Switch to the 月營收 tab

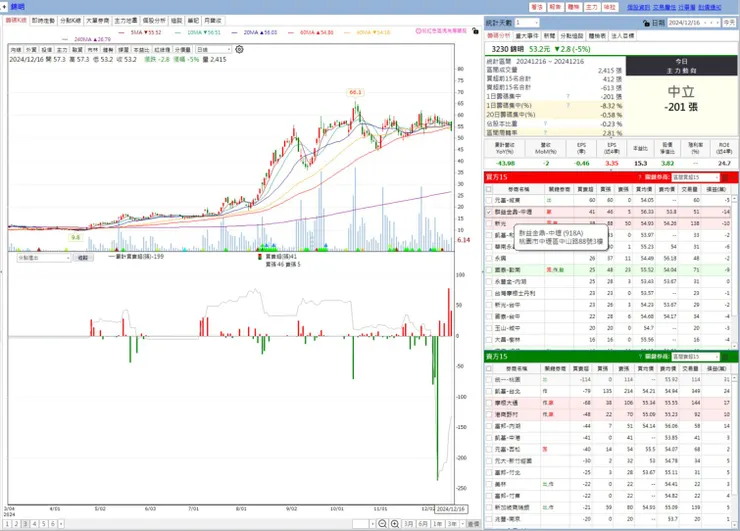pos(213,21)
